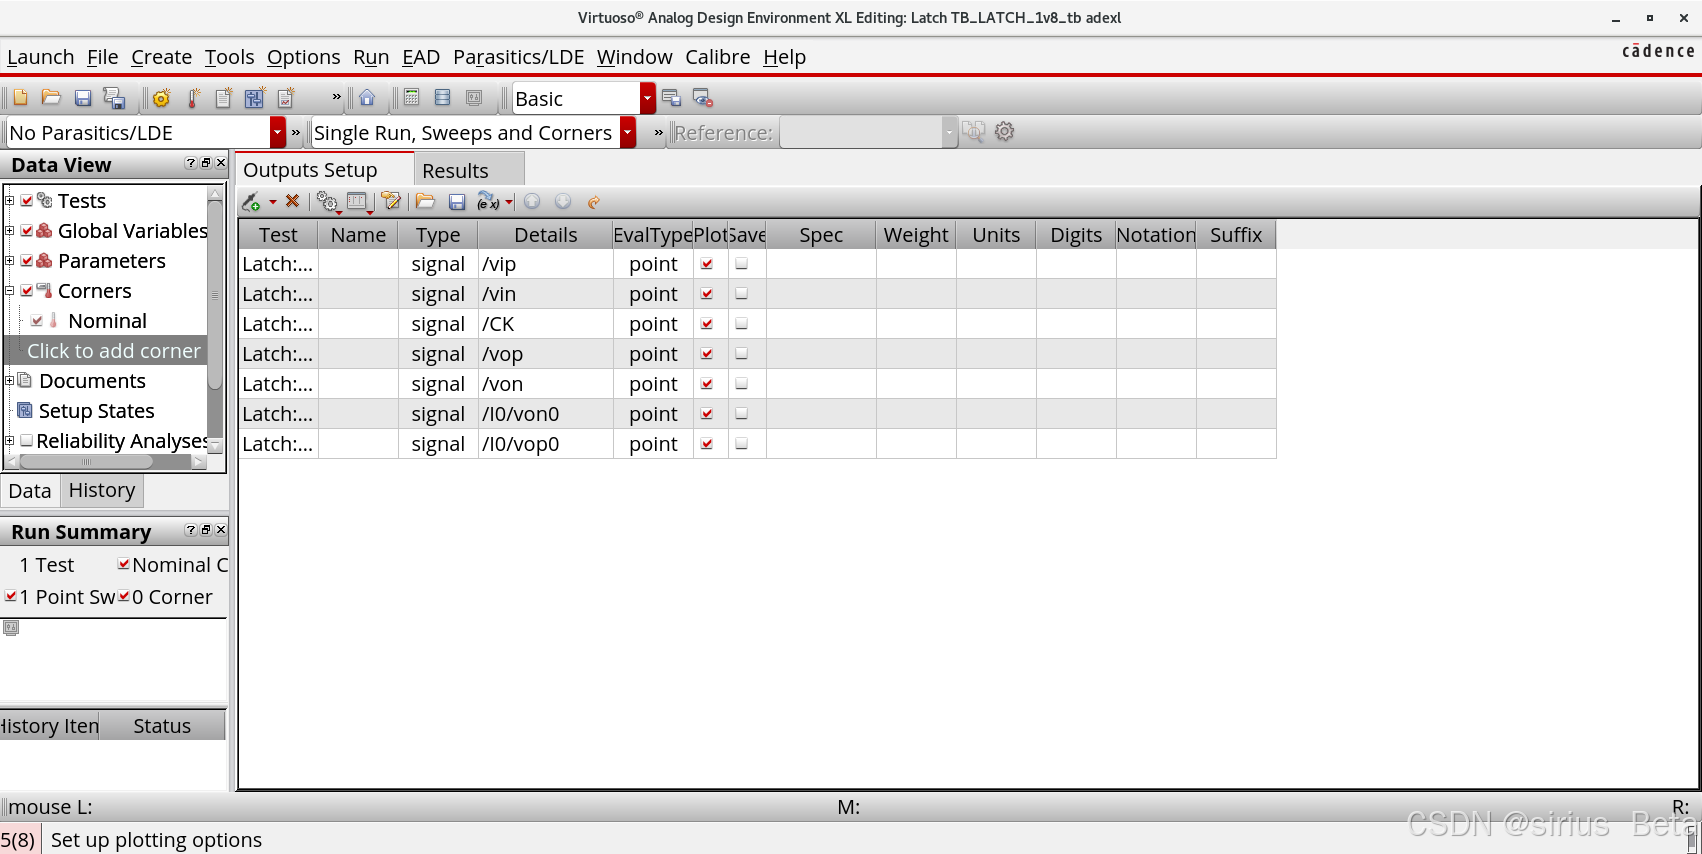
Task: Click the save workspace icon beside Basic
Action: pos(671,98)
